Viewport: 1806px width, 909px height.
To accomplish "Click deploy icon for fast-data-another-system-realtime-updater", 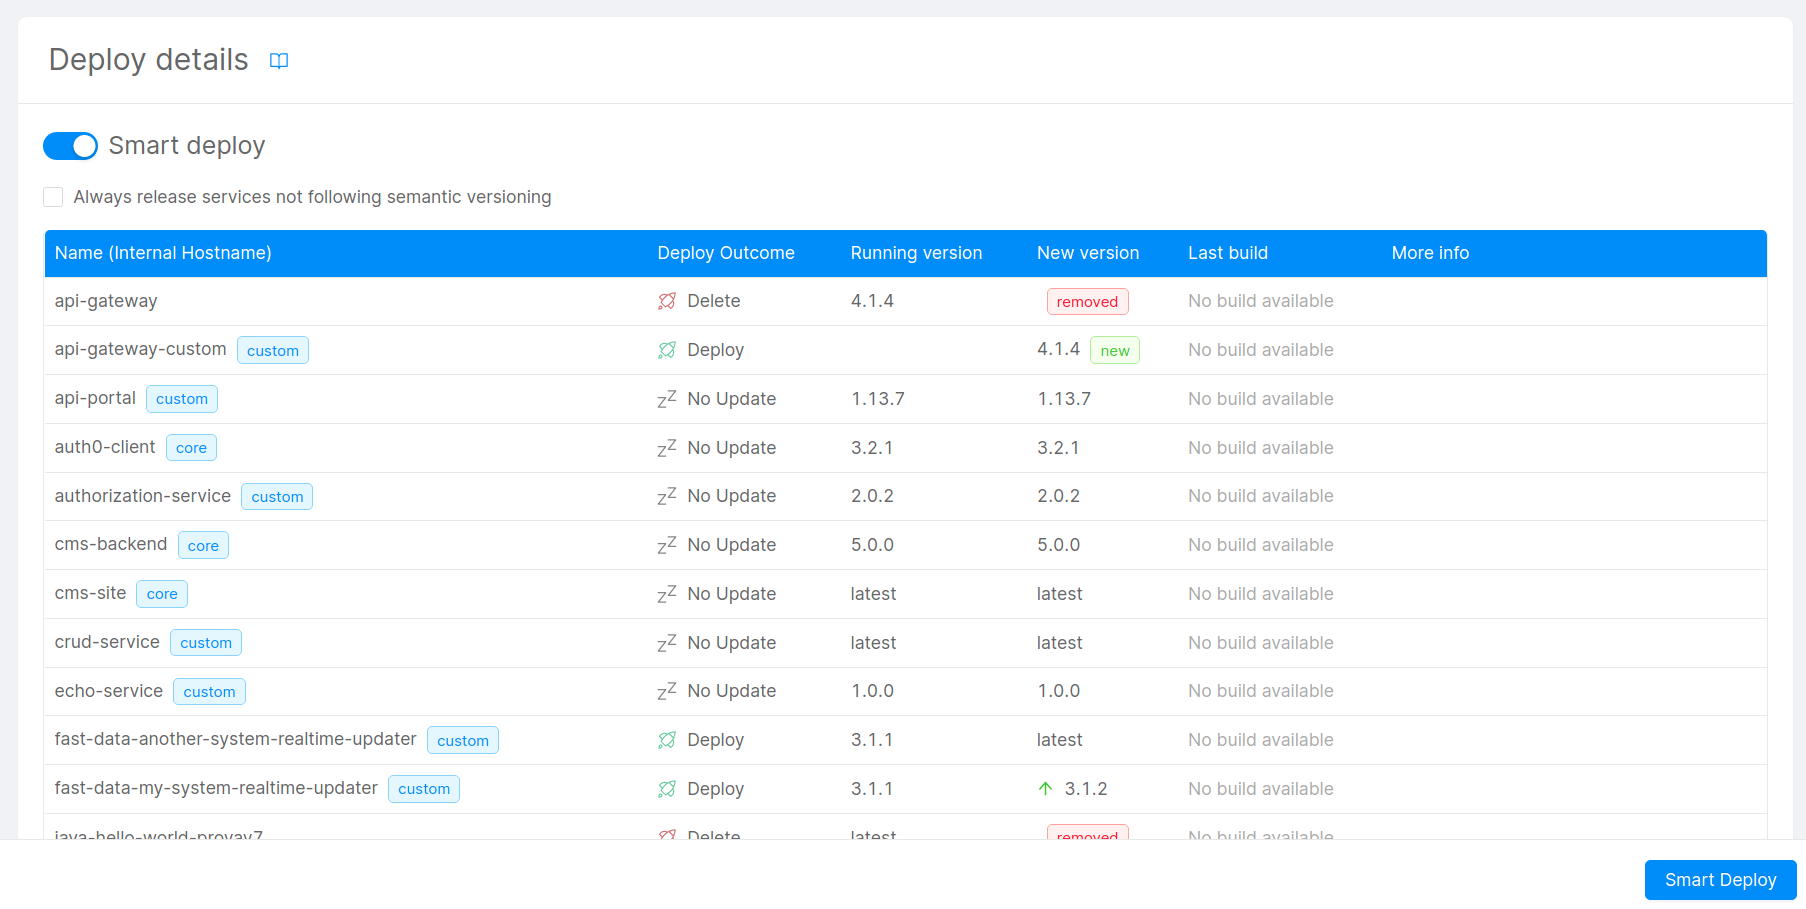I will click(x=667, y=739).
